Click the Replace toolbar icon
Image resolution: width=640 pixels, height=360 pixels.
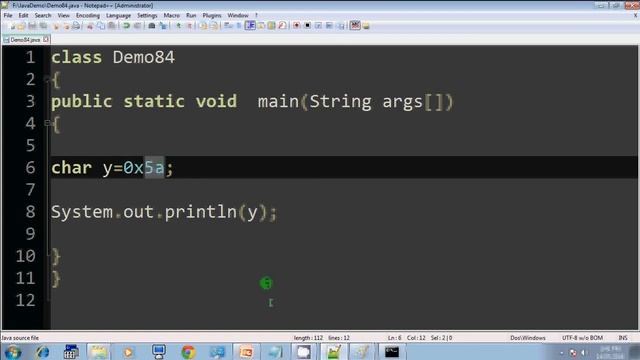(163, 26)
